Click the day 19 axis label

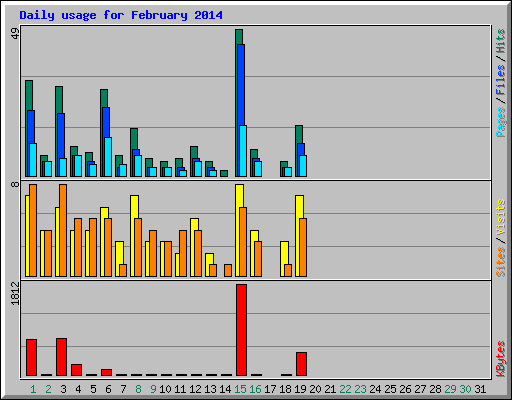[300, 389]
